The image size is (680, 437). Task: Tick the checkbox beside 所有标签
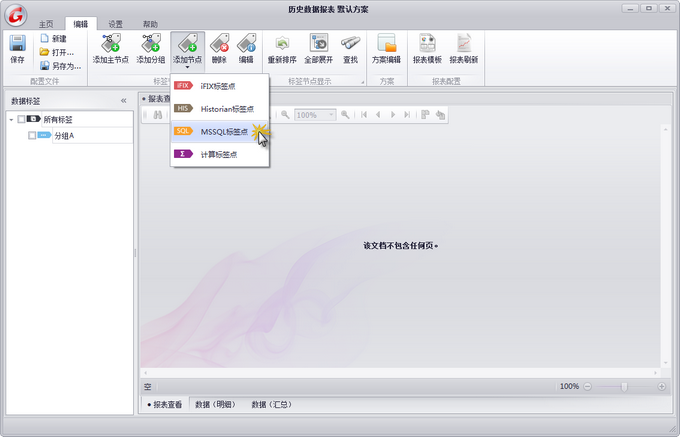coord(21,119)
